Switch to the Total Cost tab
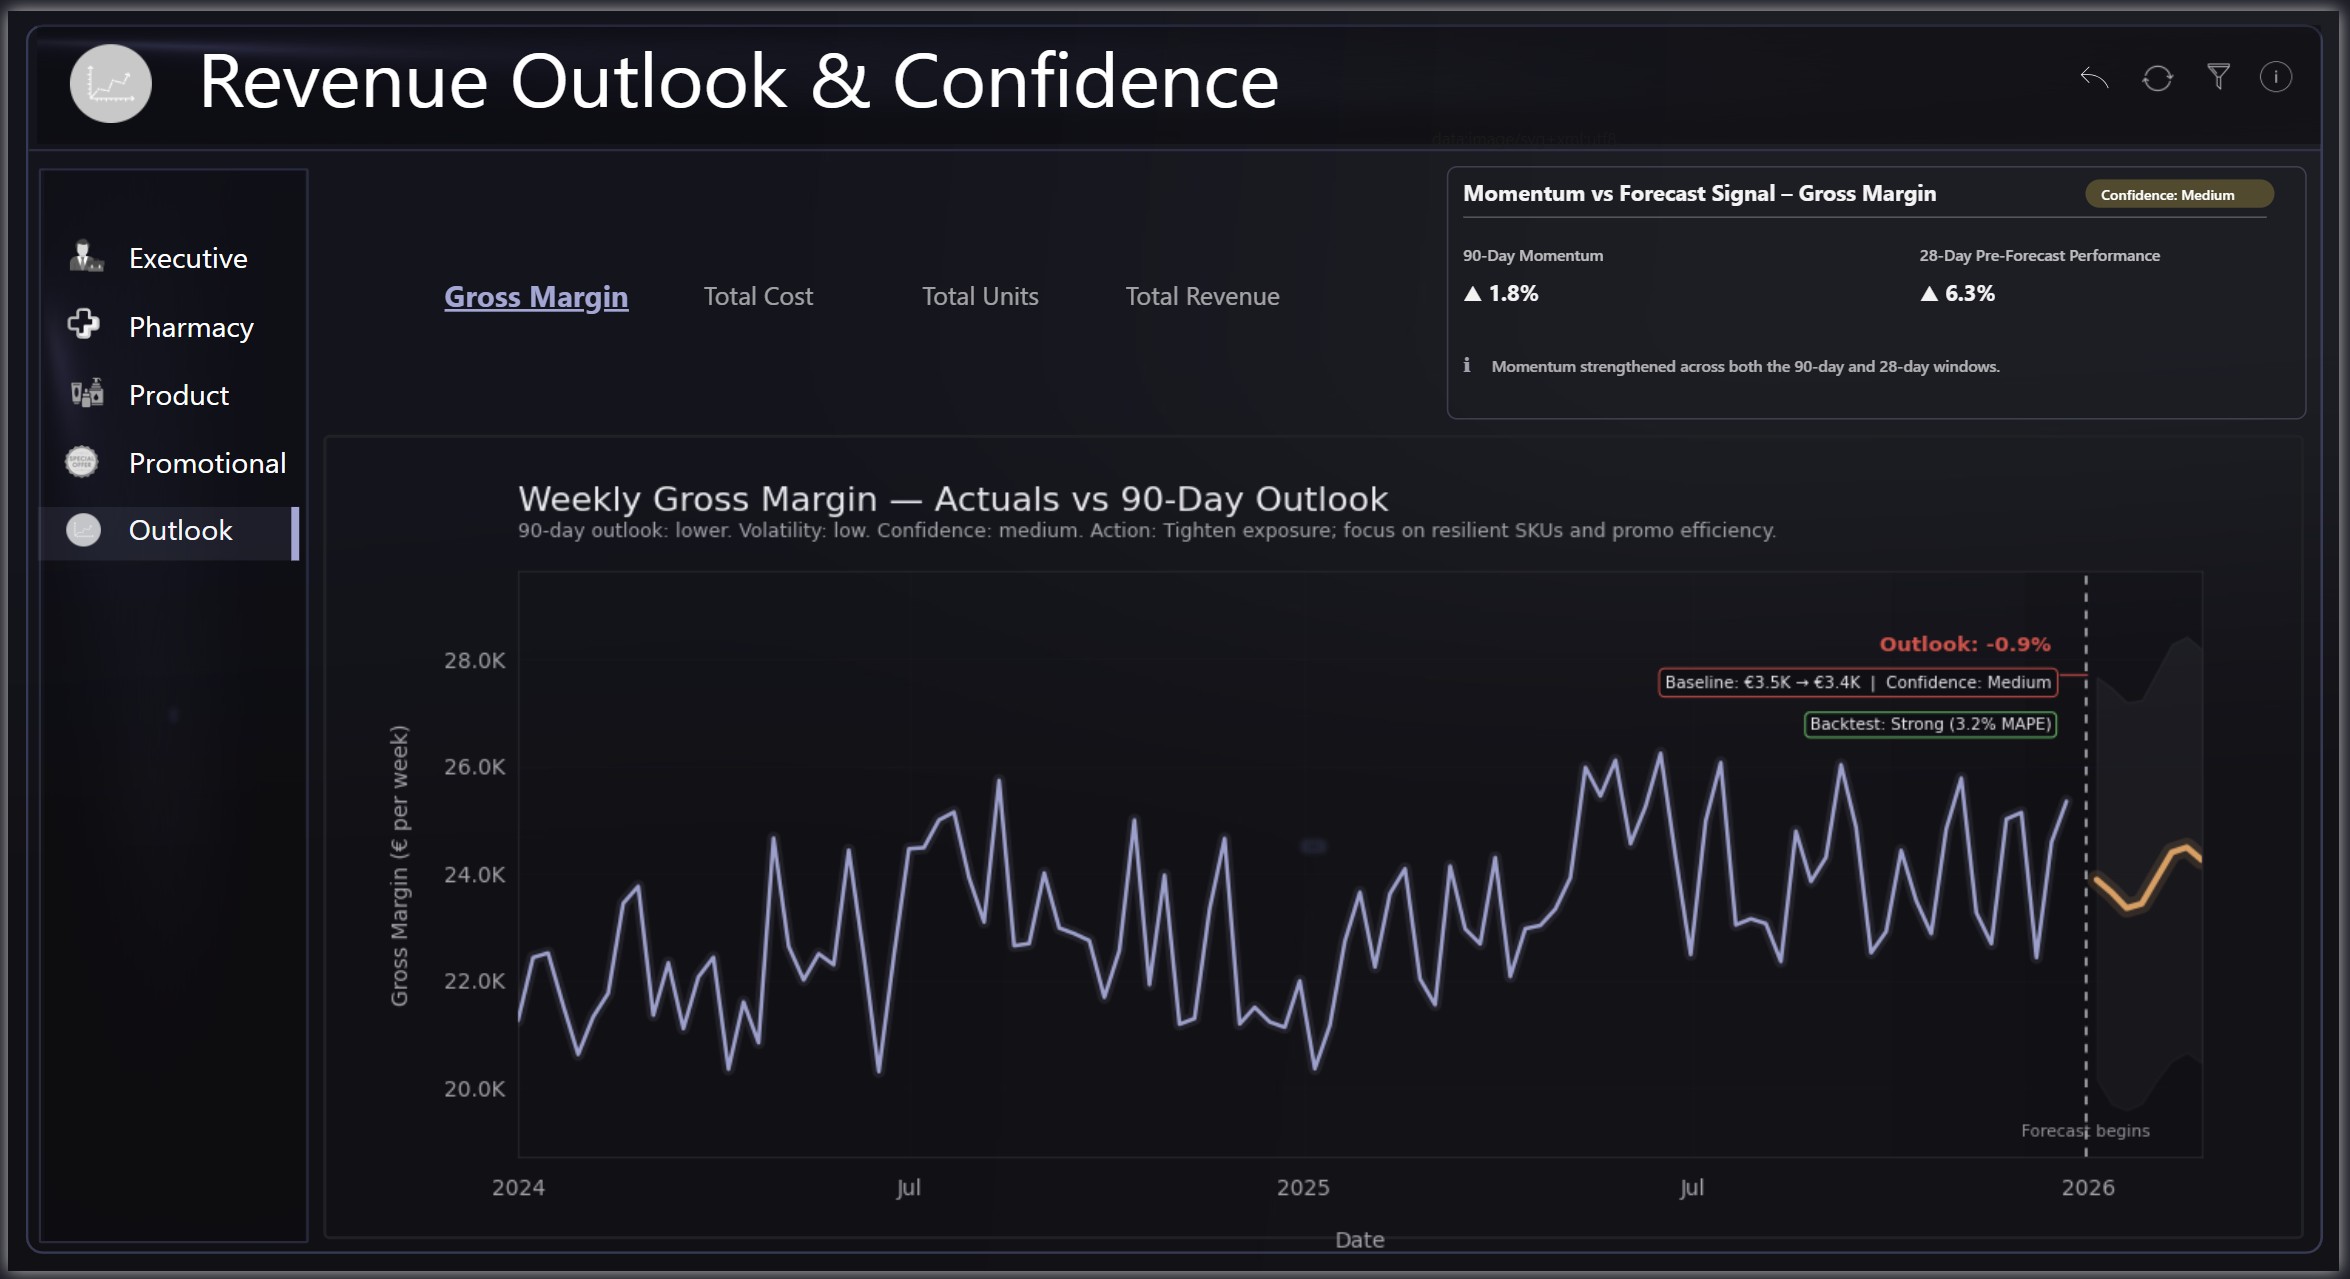Screen dimensions: 2350x1279 (x=758, y=296)
